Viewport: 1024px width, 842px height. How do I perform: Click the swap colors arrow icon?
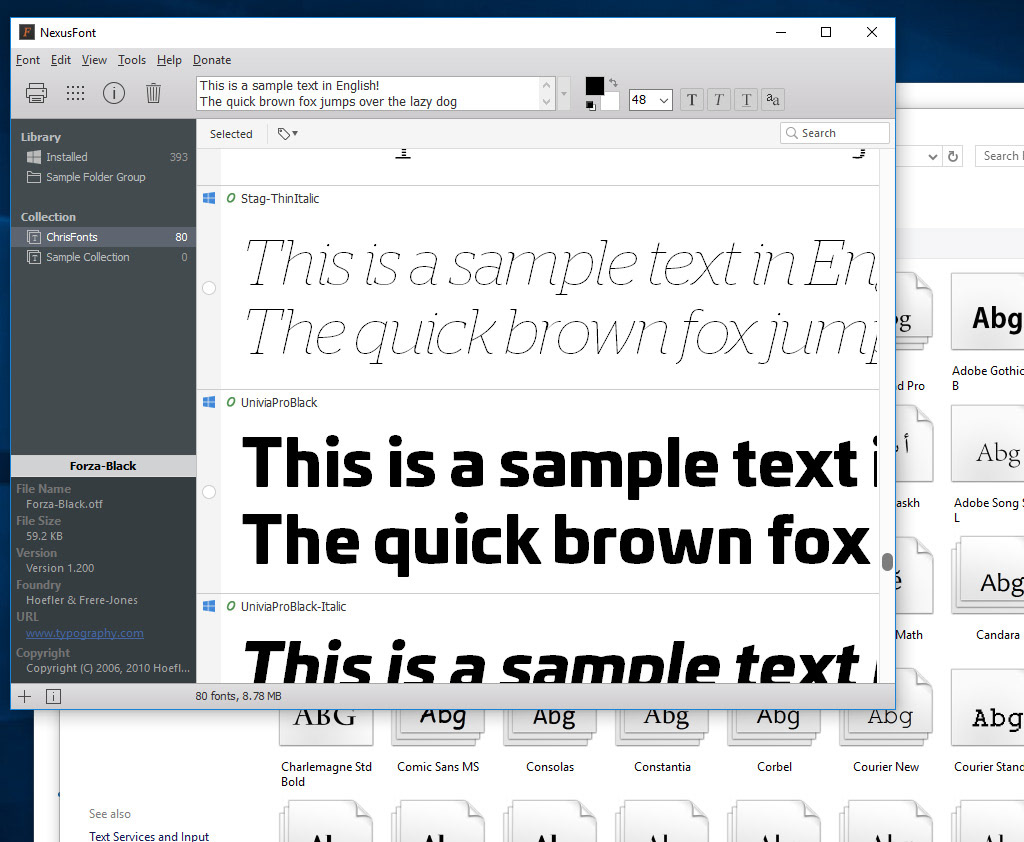click(613, 83)
